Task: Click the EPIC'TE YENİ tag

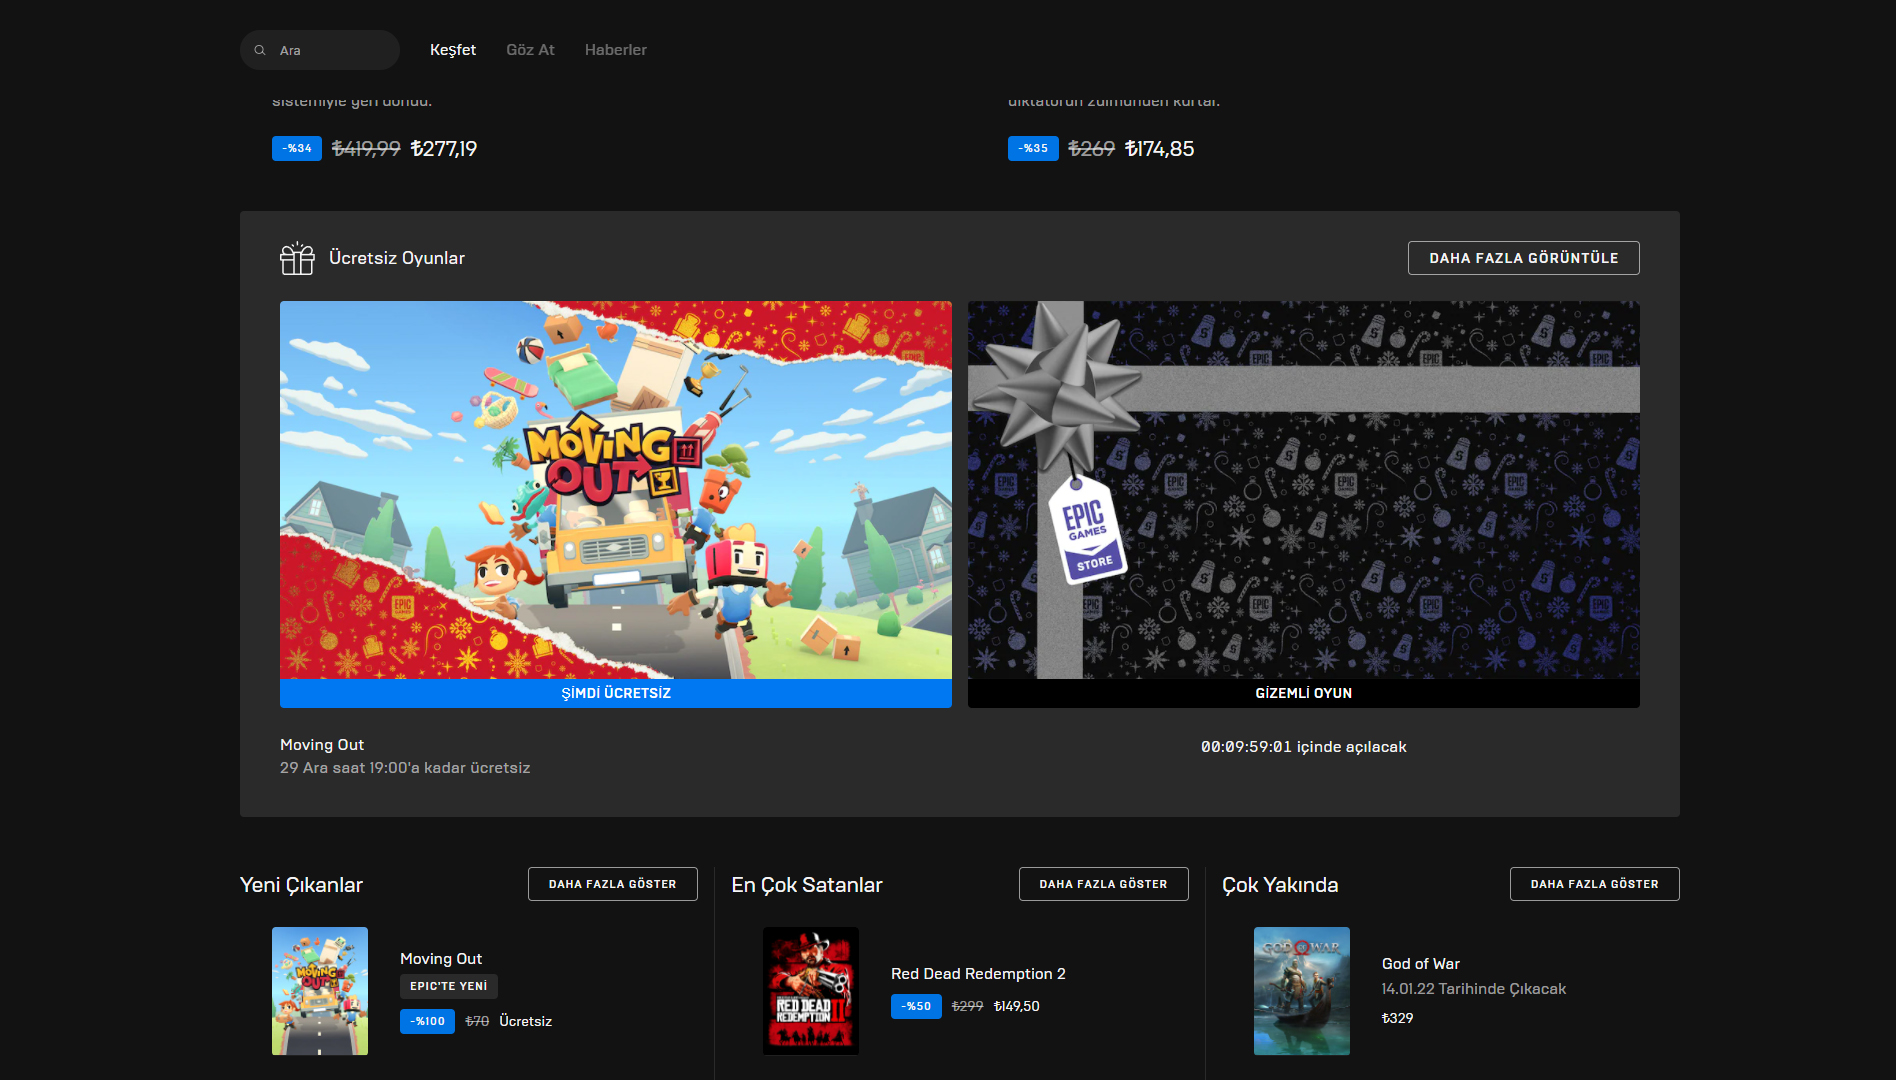Action: (x=448, y=986)
